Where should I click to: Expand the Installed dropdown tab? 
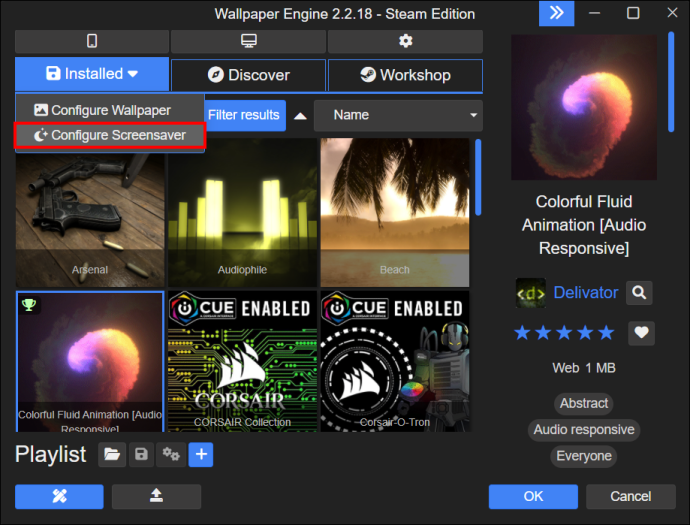click(92, 74)
